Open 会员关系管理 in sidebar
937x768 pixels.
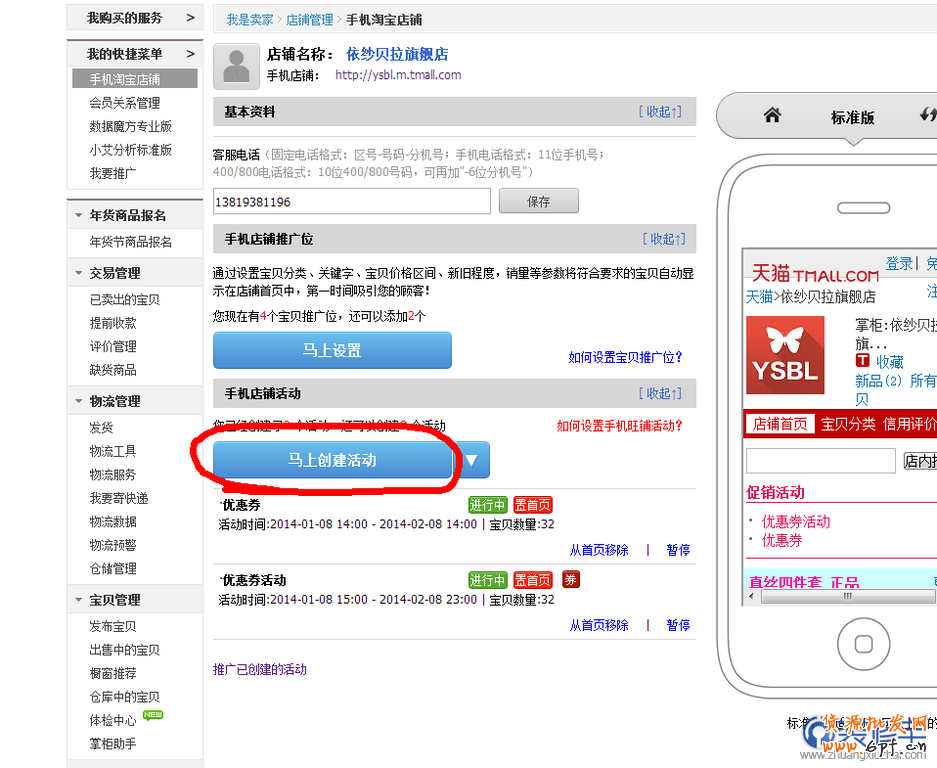point(125,103)
